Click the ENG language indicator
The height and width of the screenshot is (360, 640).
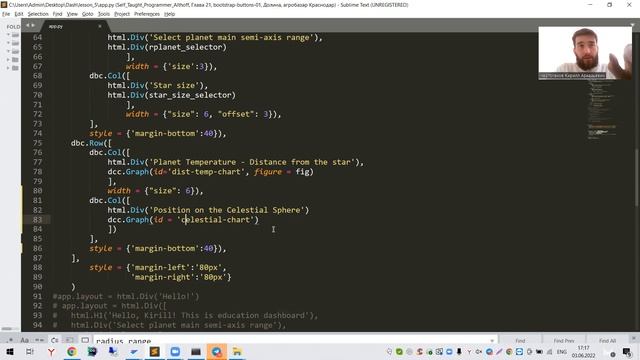(x=562, y=351)
